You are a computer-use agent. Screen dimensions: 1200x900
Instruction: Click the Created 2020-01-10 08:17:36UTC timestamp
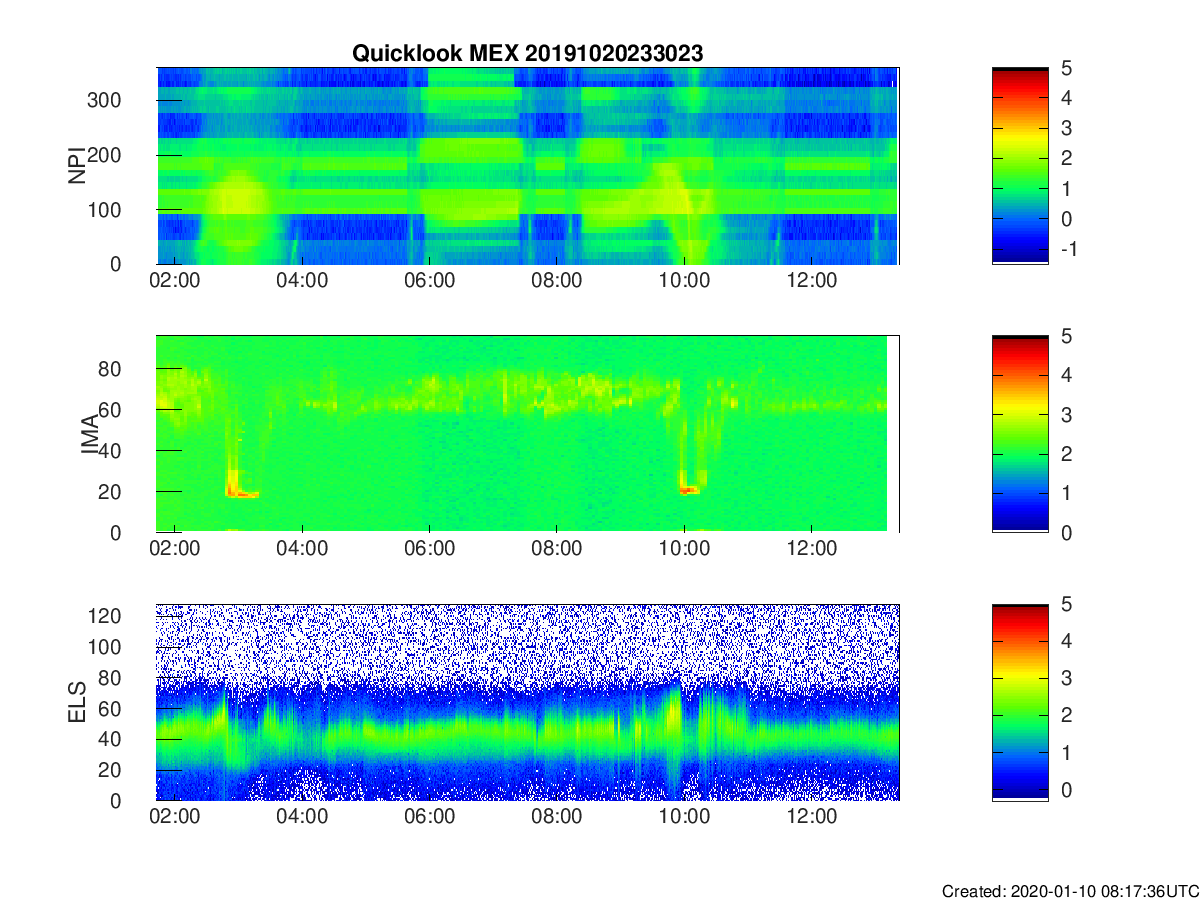click(1070, 891)
